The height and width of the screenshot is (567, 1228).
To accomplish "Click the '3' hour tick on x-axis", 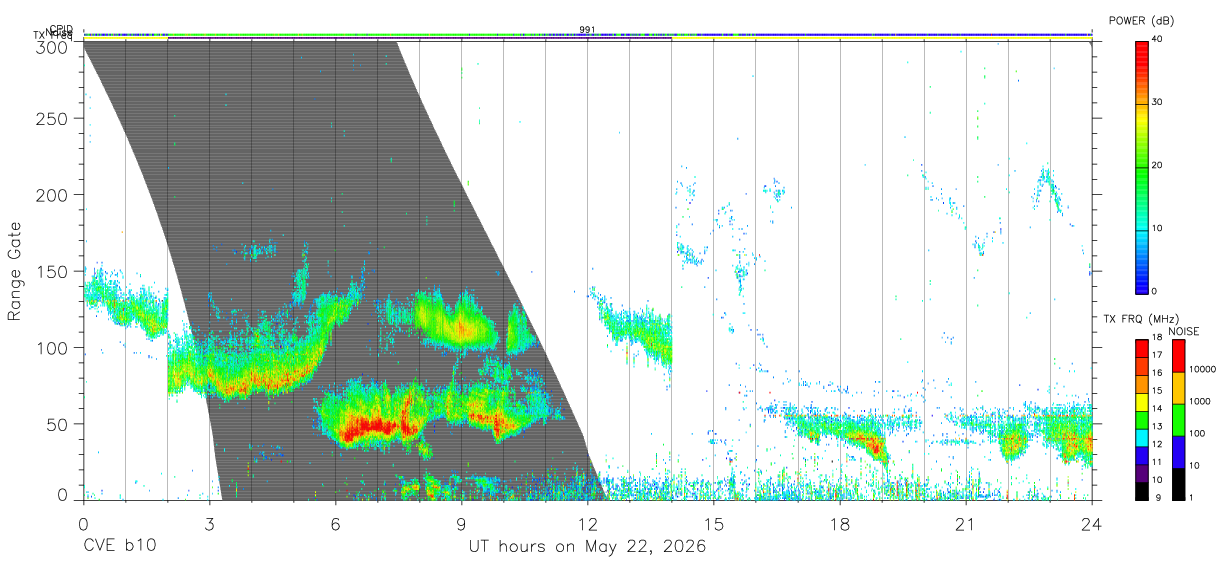I will tap(209, 525).
